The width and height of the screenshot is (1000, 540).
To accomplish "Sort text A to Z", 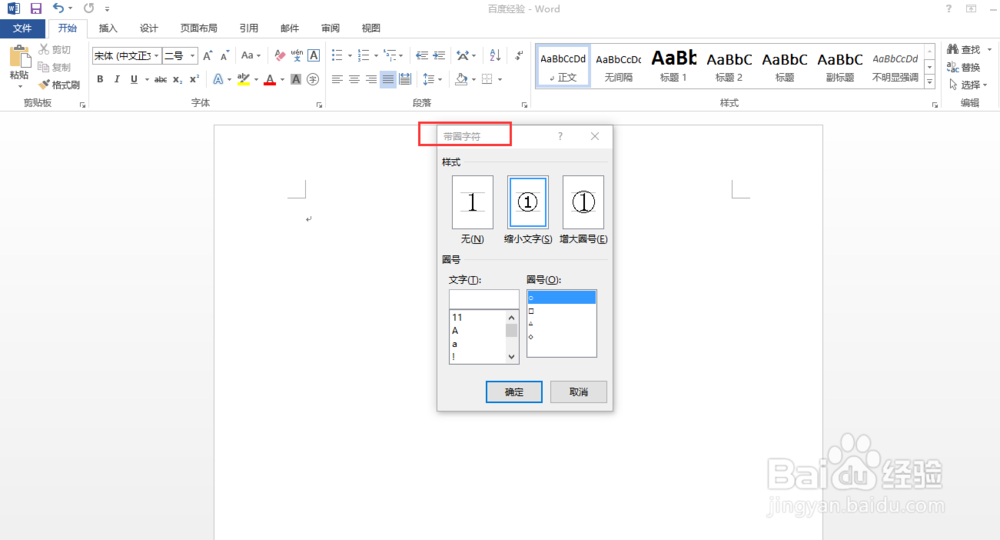I will [x=495, y=55].
